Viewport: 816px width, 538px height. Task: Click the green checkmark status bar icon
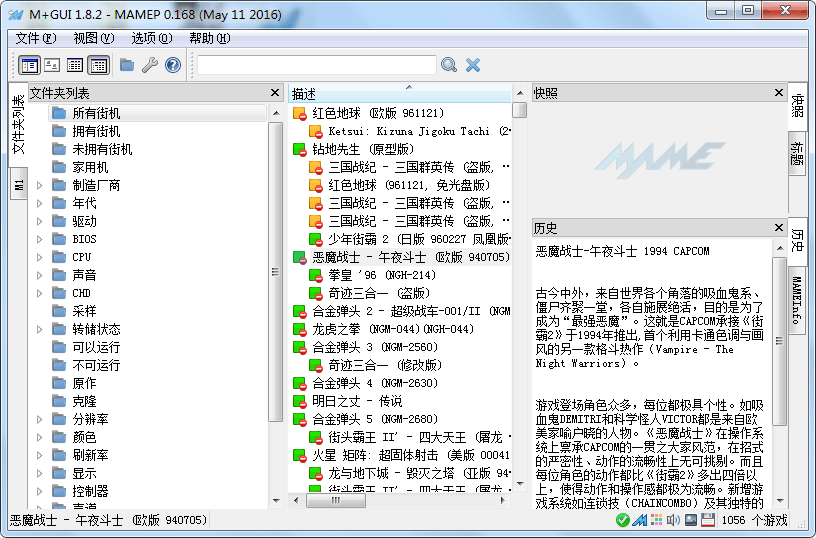coord(622,520)
